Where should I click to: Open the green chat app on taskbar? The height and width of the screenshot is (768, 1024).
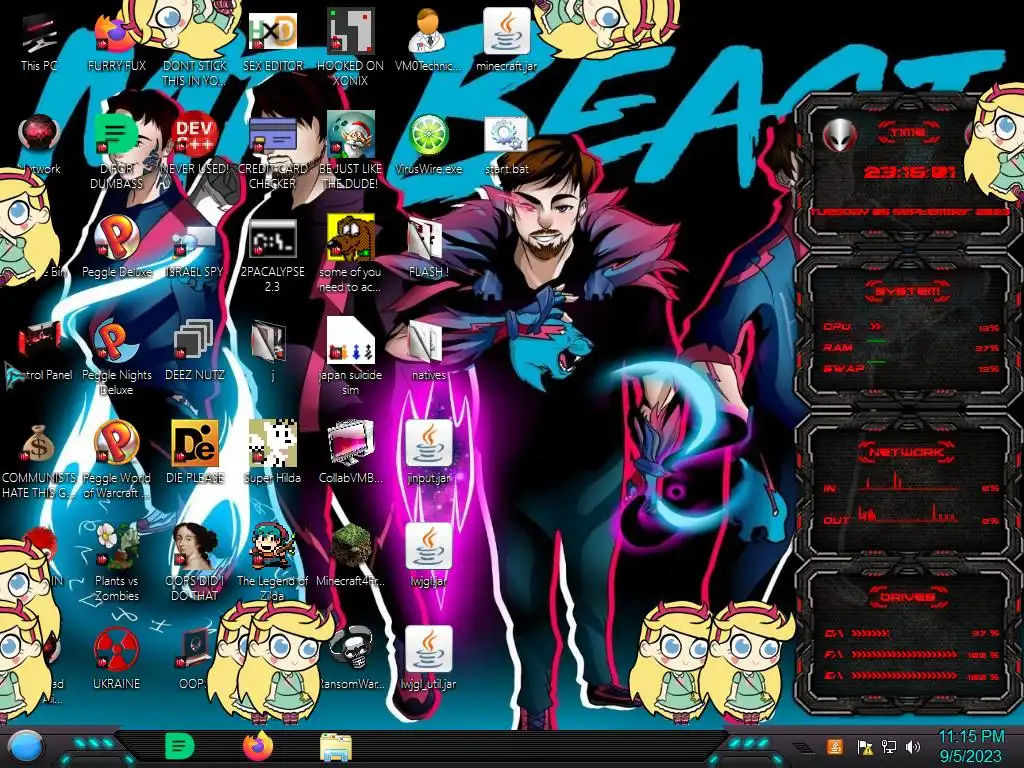point(180,747)
